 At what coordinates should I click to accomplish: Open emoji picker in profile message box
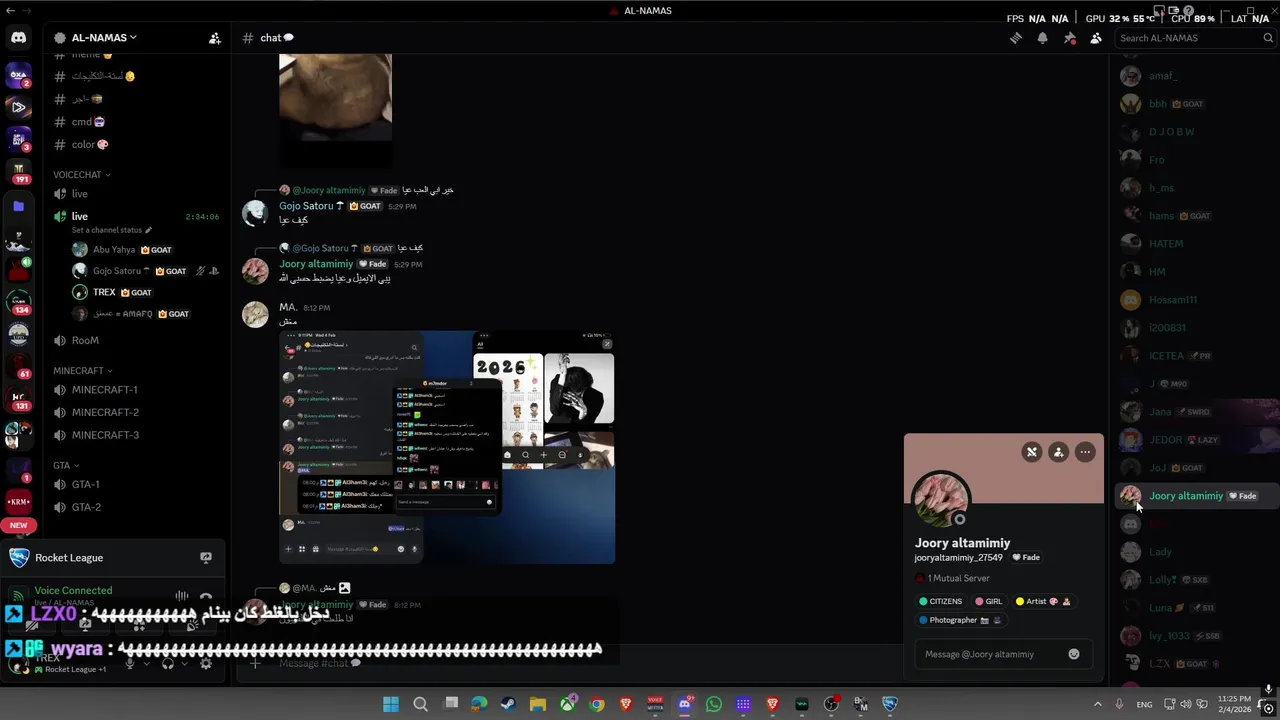tap(1074, 654)
